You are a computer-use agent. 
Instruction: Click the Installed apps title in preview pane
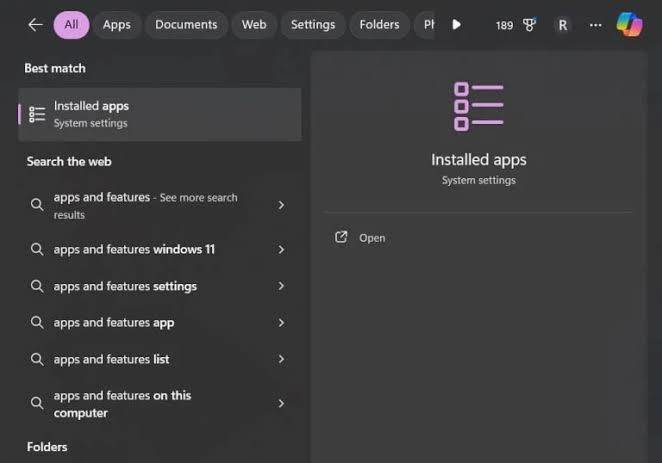click(479, 160)
